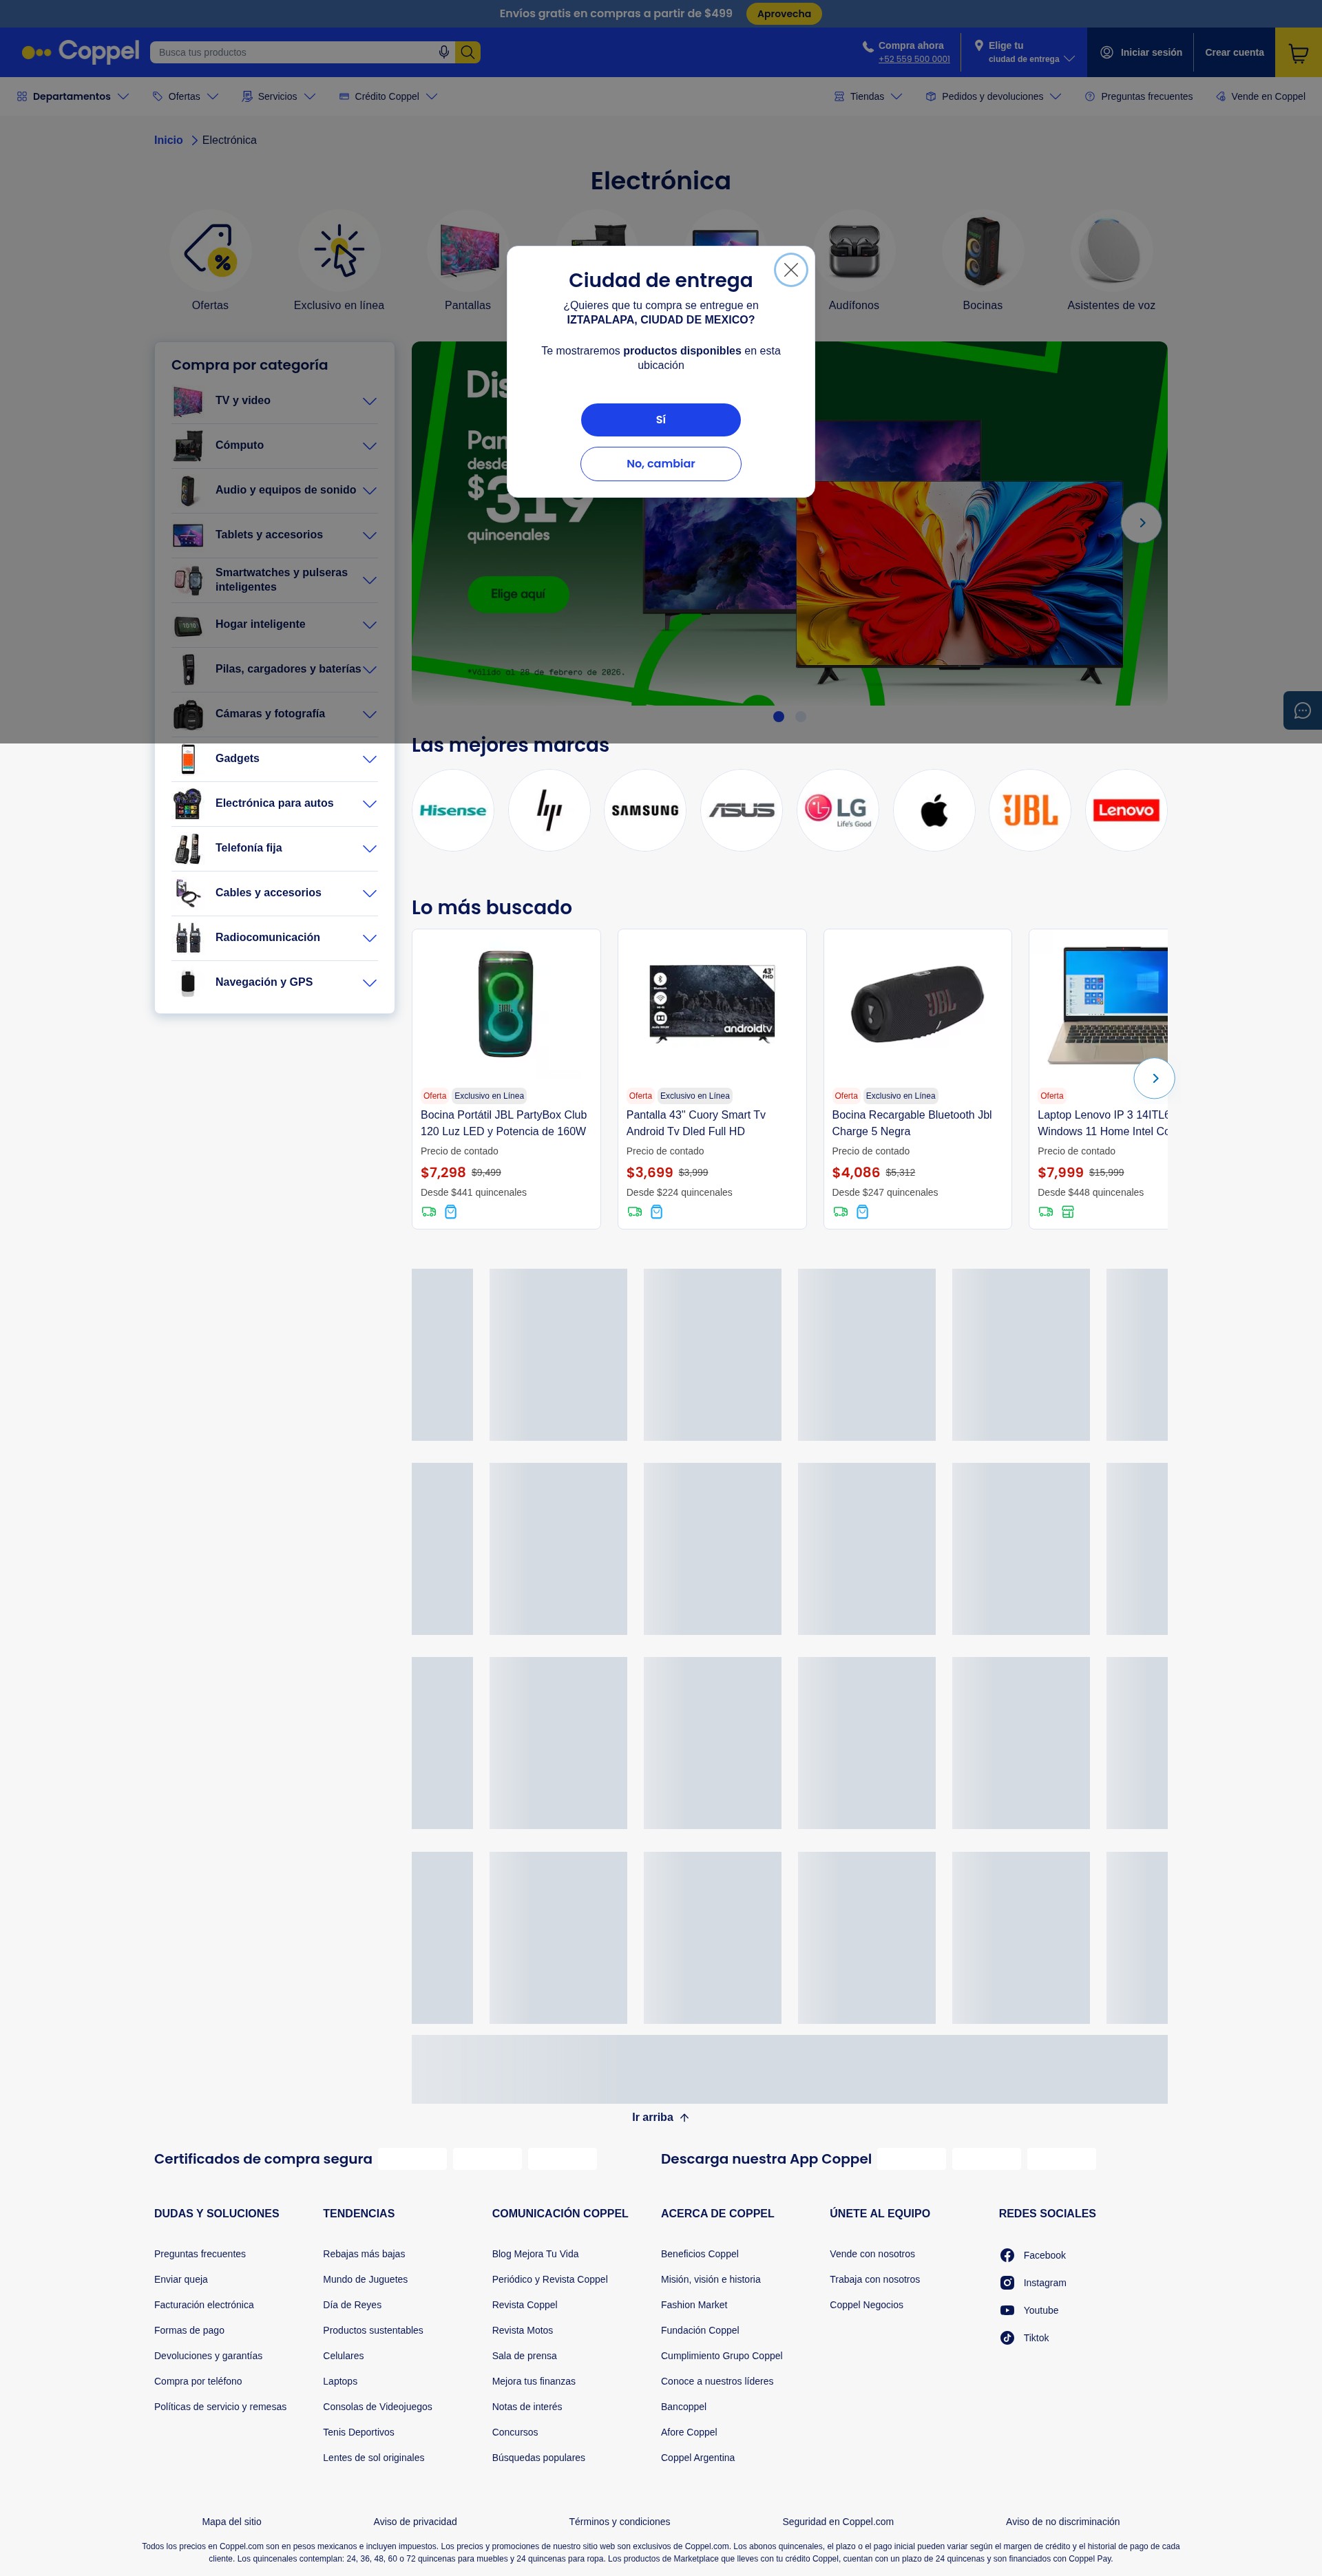This screenshot has height=2576, width=1322.
Task: Open the Crédito Coppel menu
Action: pyautogui.click(x=388, y=97)
